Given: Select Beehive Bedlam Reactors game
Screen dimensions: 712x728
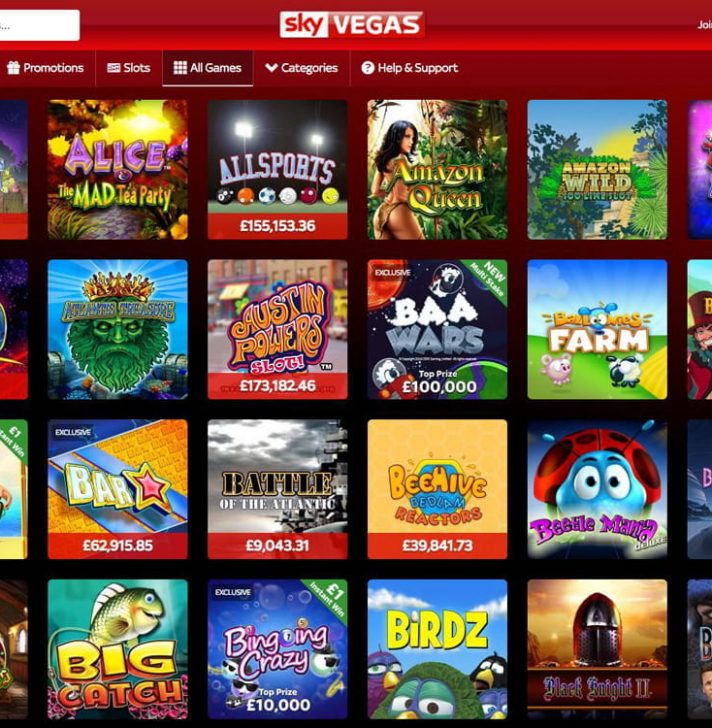Looking at the screenshot, I should [x=437, y=489].
